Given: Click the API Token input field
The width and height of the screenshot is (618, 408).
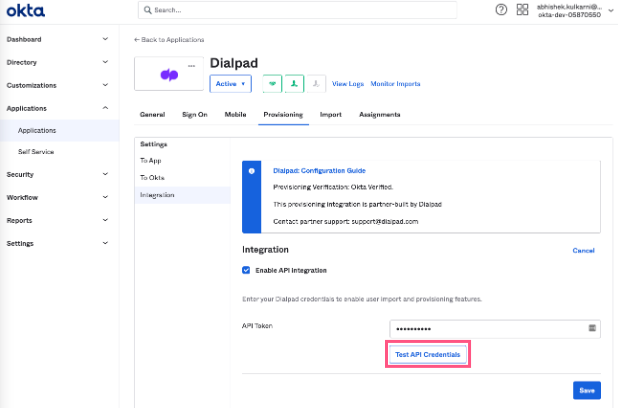Looking at the screenshot, I should (495, 329).
